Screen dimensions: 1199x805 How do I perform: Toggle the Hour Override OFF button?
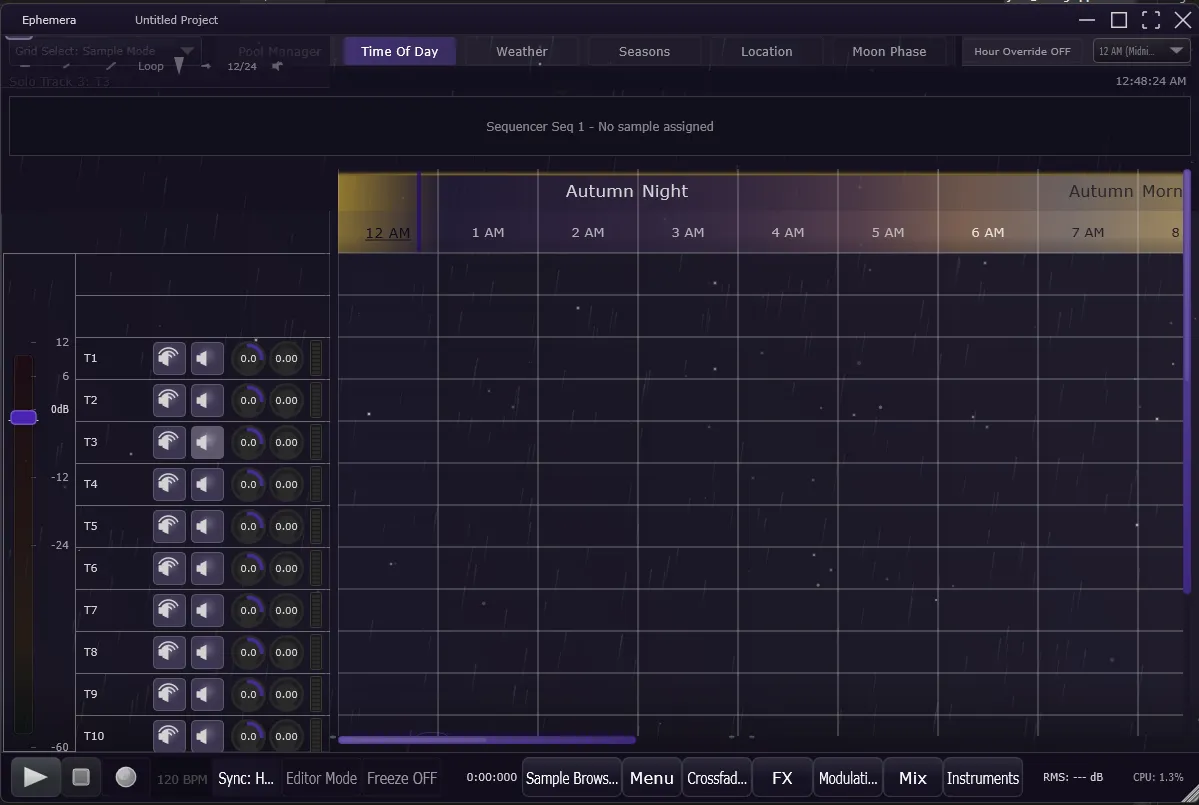pyautogui.click(x=1022, y=51)
